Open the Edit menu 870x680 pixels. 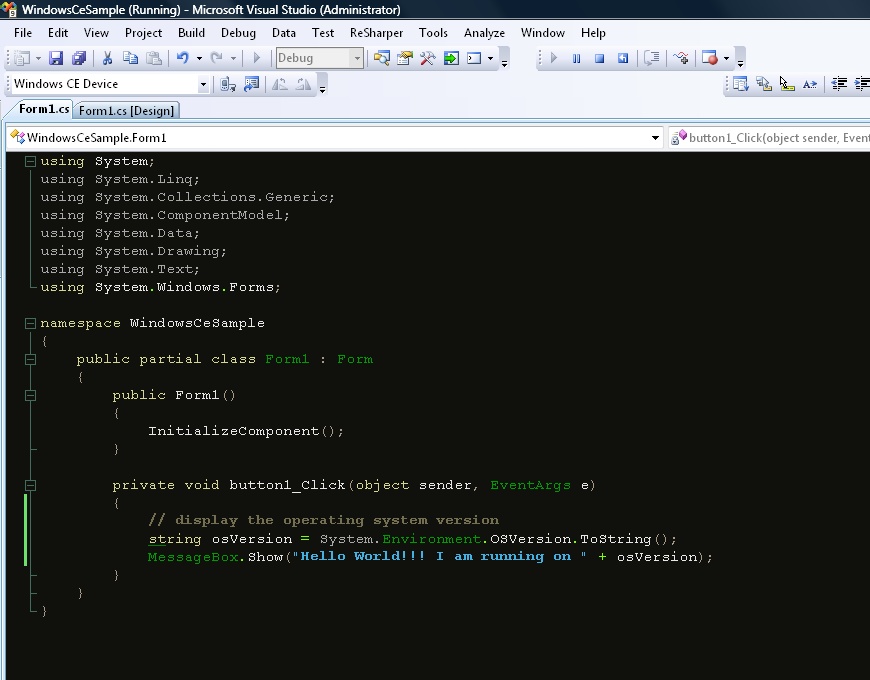[x=58, y=33]
